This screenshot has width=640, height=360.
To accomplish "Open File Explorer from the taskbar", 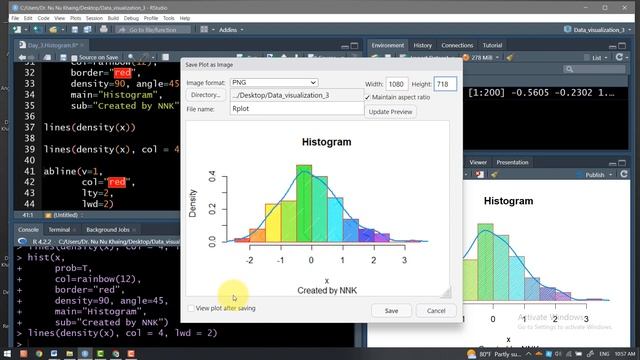I will (69, 353).
